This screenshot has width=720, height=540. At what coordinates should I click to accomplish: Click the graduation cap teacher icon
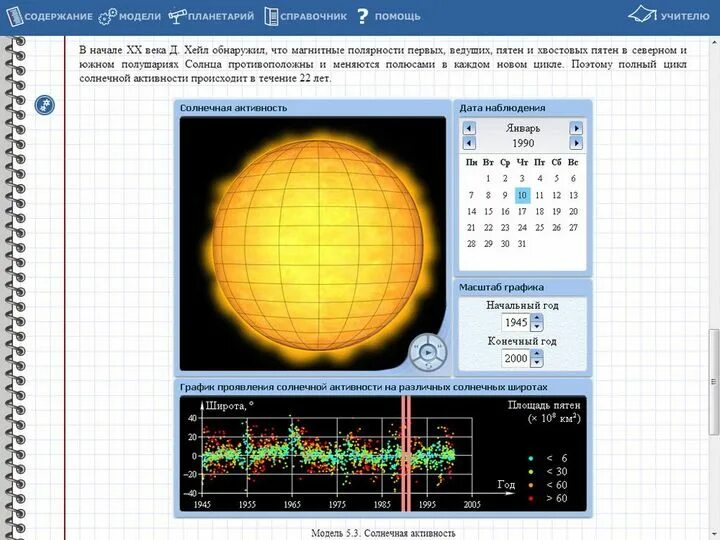pyautogui.click(x=642, y=14)
